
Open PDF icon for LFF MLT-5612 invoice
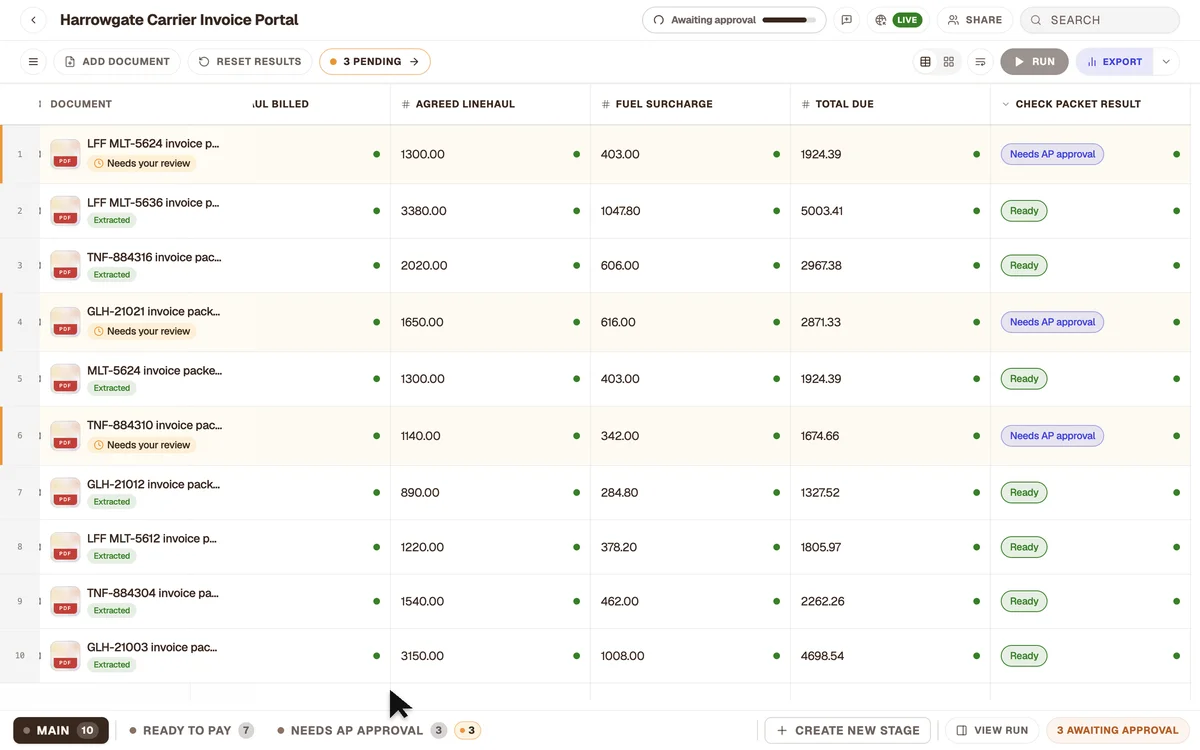point(65,547)
